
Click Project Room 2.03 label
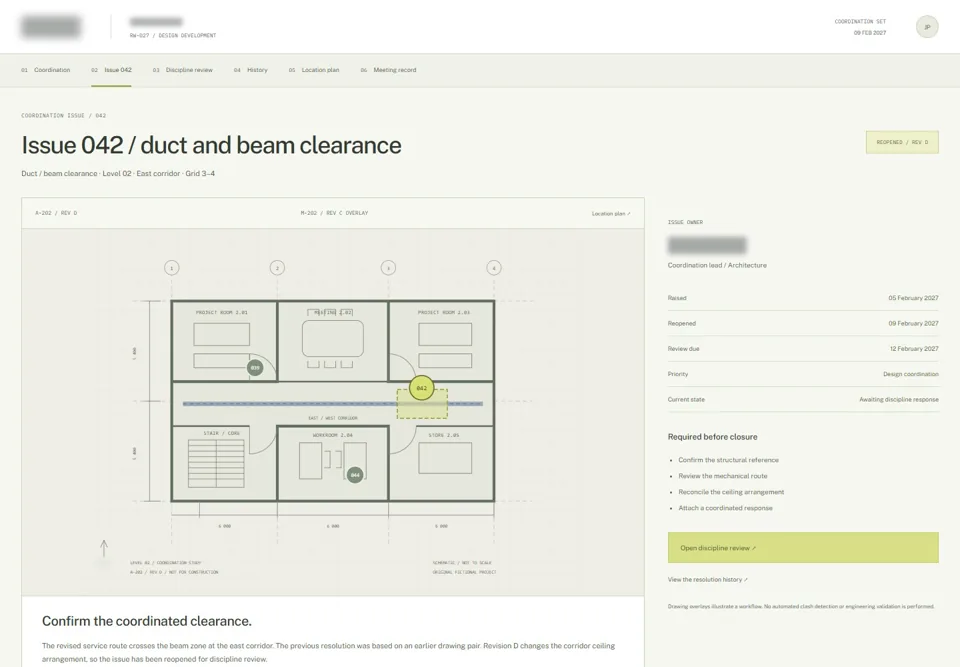444,312
